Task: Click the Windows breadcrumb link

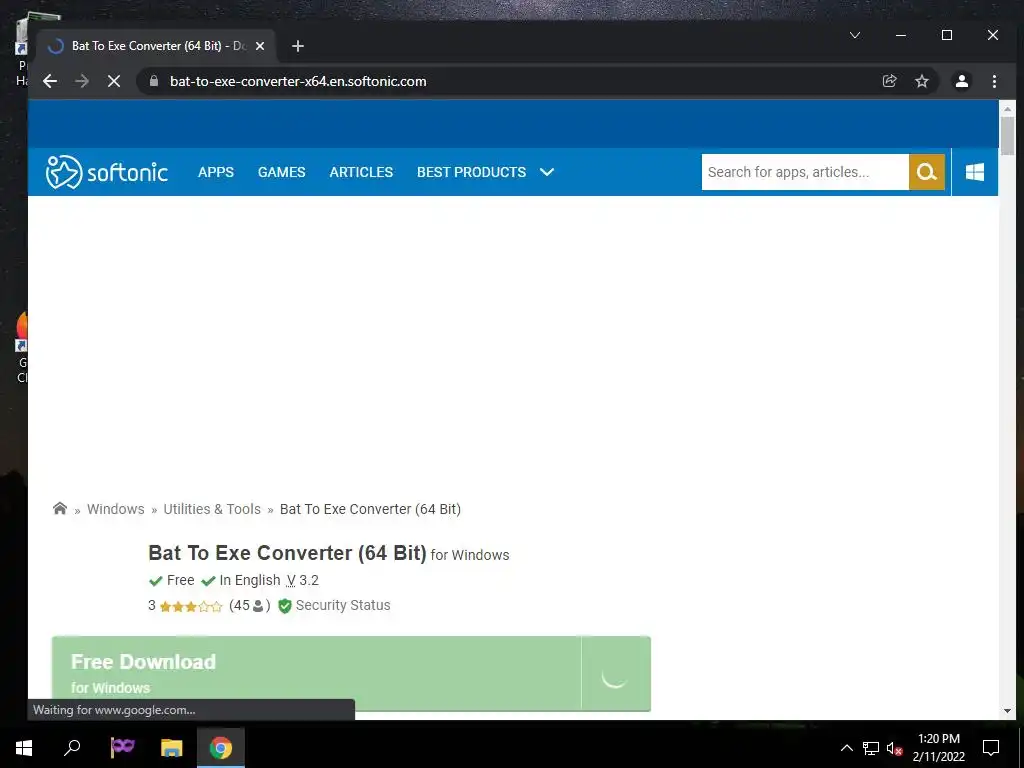Action: click(116, 509)
